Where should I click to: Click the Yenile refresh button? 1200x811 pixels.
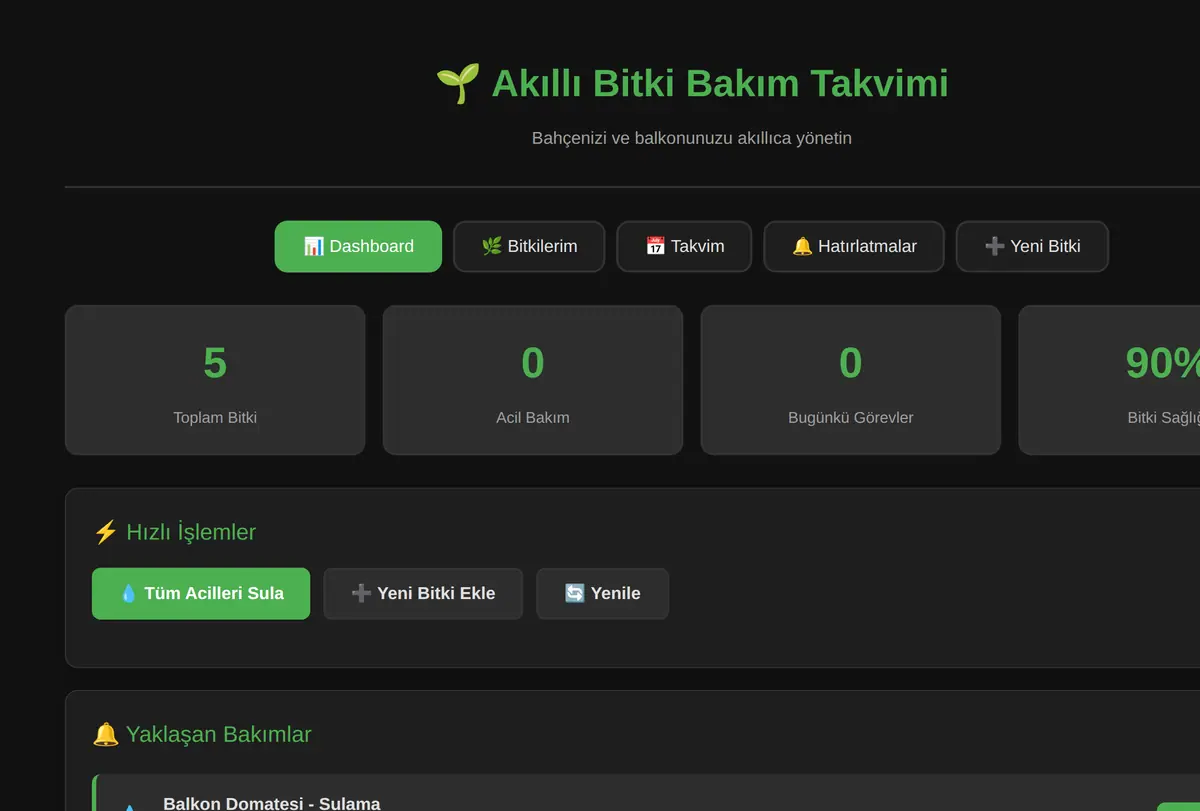coord(602,594)
